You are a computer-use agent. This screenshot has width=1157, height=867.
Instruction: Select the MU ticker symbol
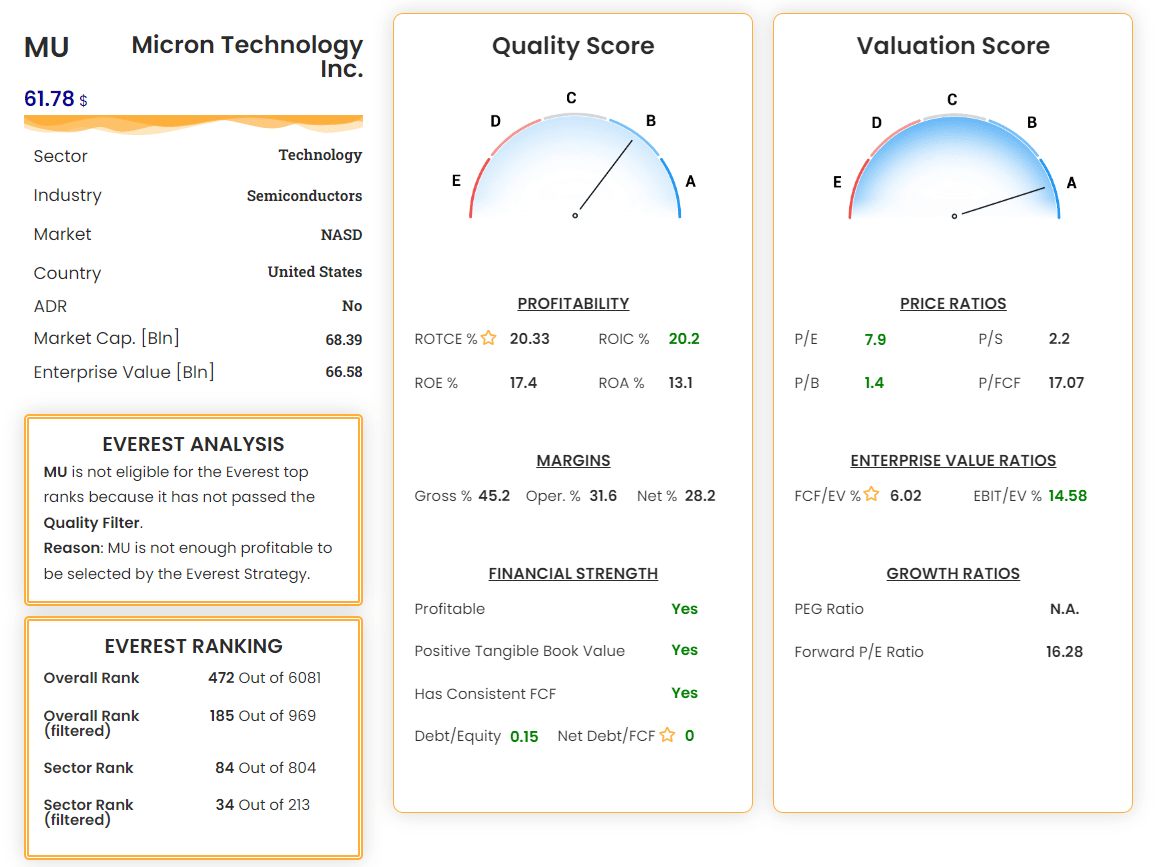(47, 47)
